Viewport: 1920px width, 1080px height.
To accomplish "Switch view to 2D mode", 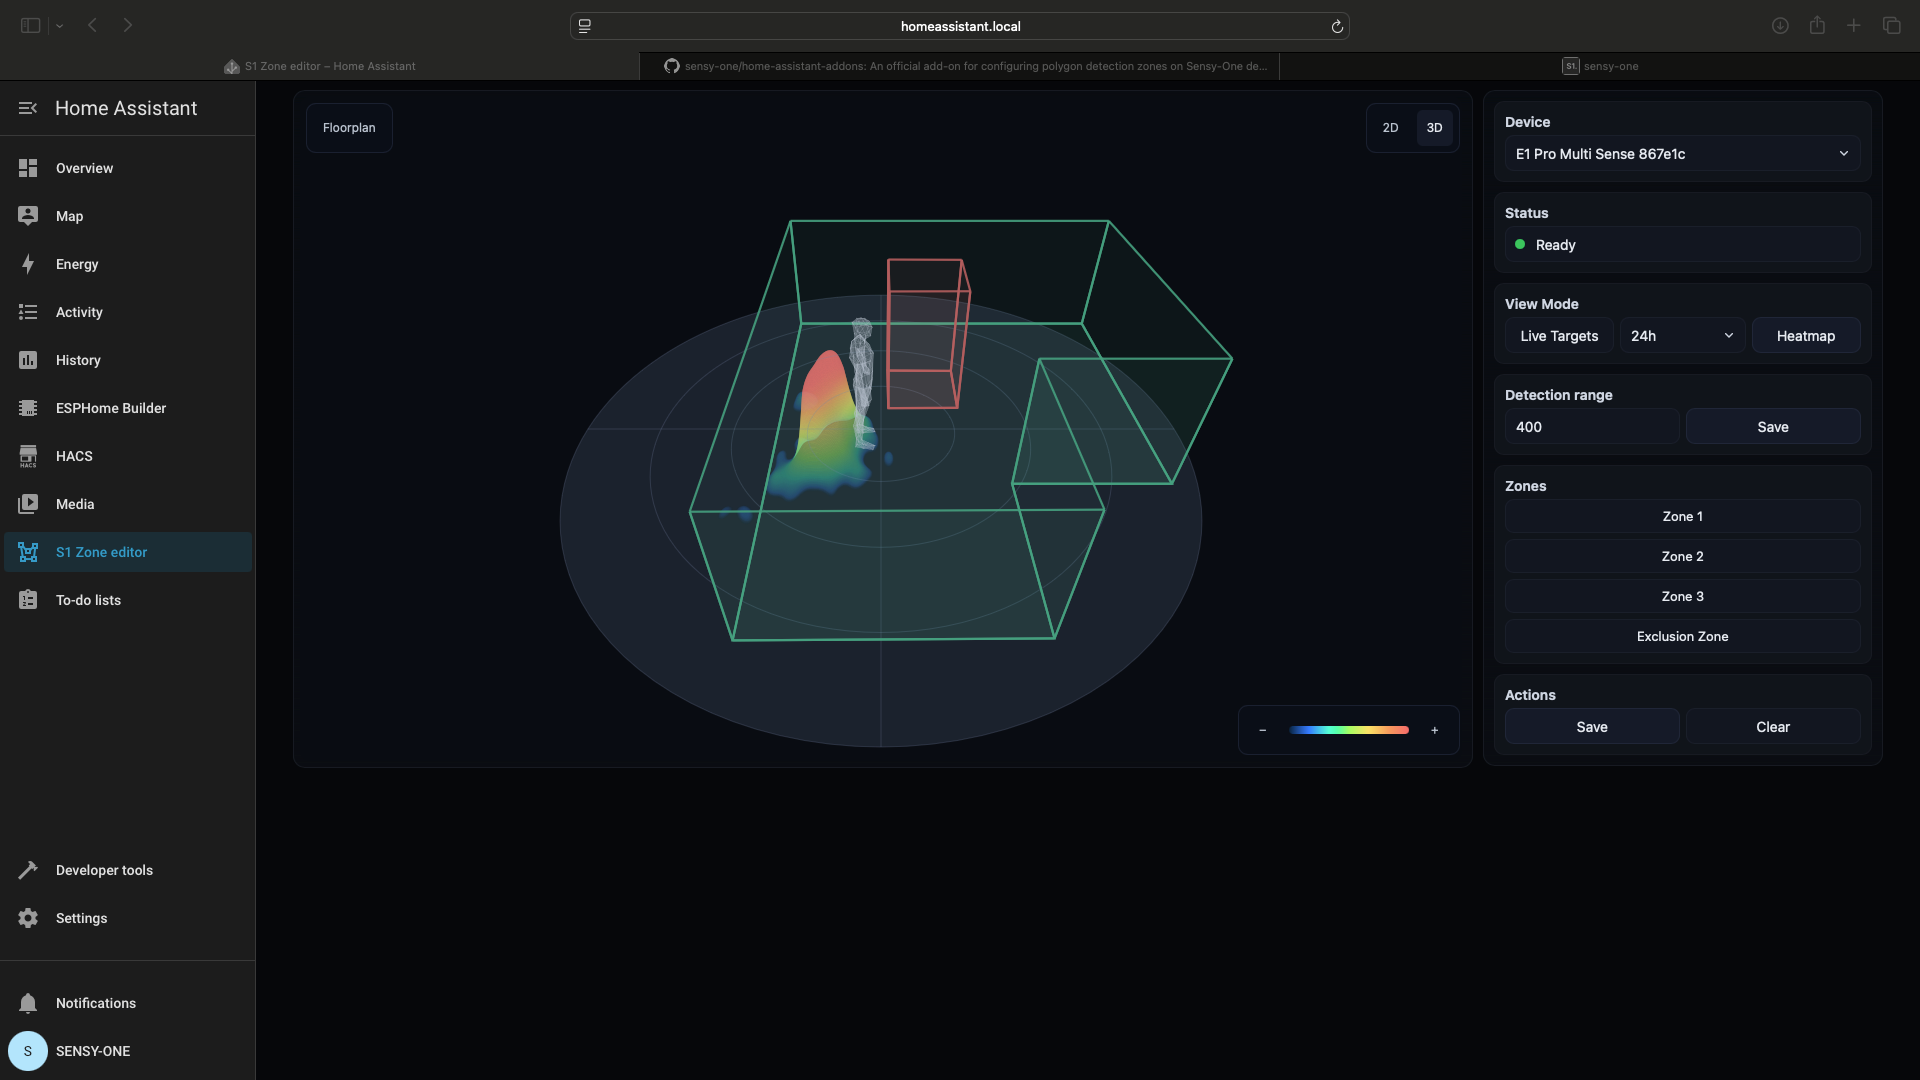I will click(1390, 128).
